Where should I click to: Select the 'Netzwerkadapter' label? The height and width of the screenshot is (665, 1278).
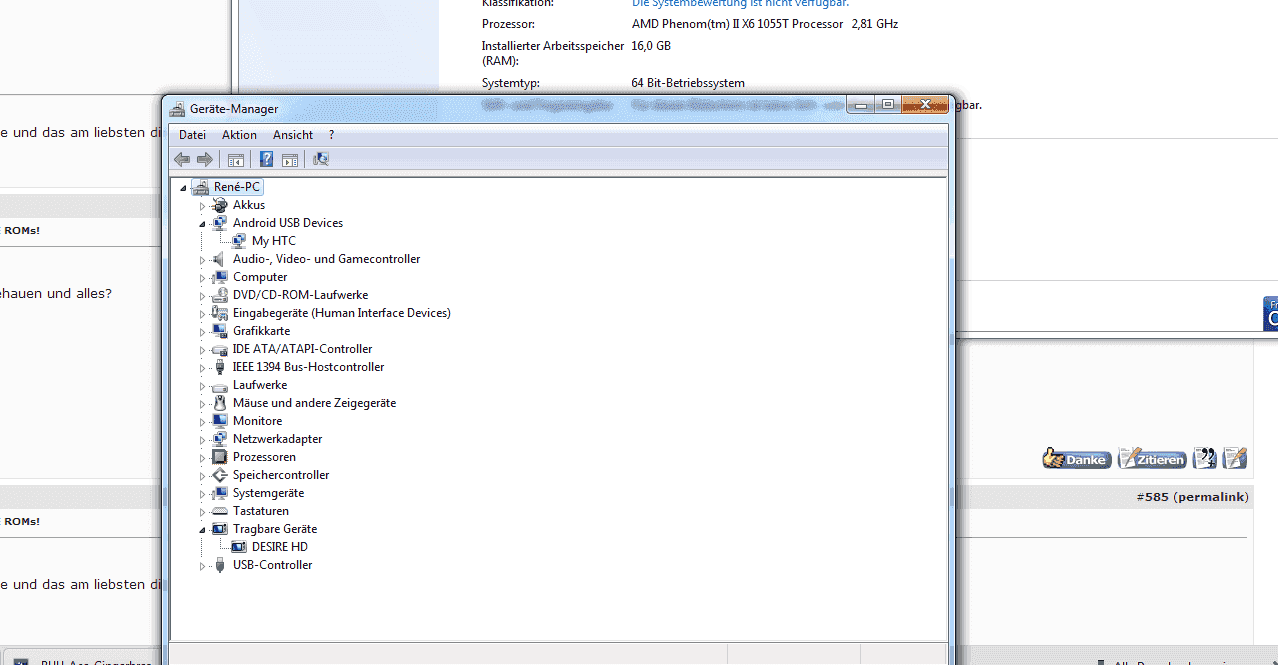278,439
